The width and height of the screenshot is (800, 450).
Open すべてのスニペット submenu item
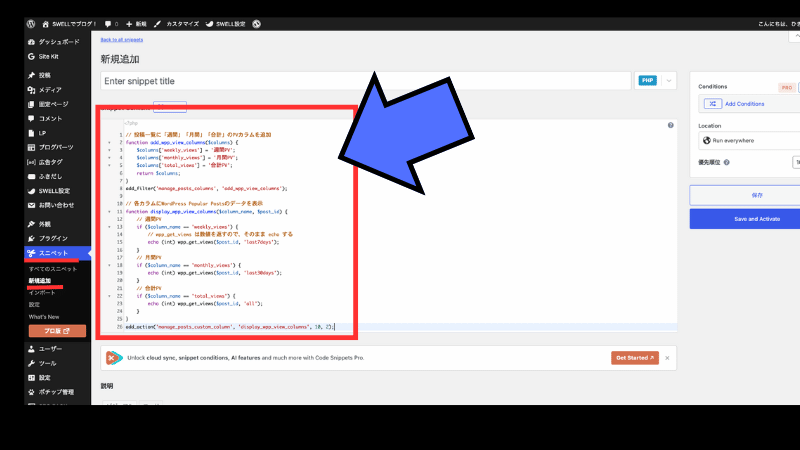pos(53,269)
